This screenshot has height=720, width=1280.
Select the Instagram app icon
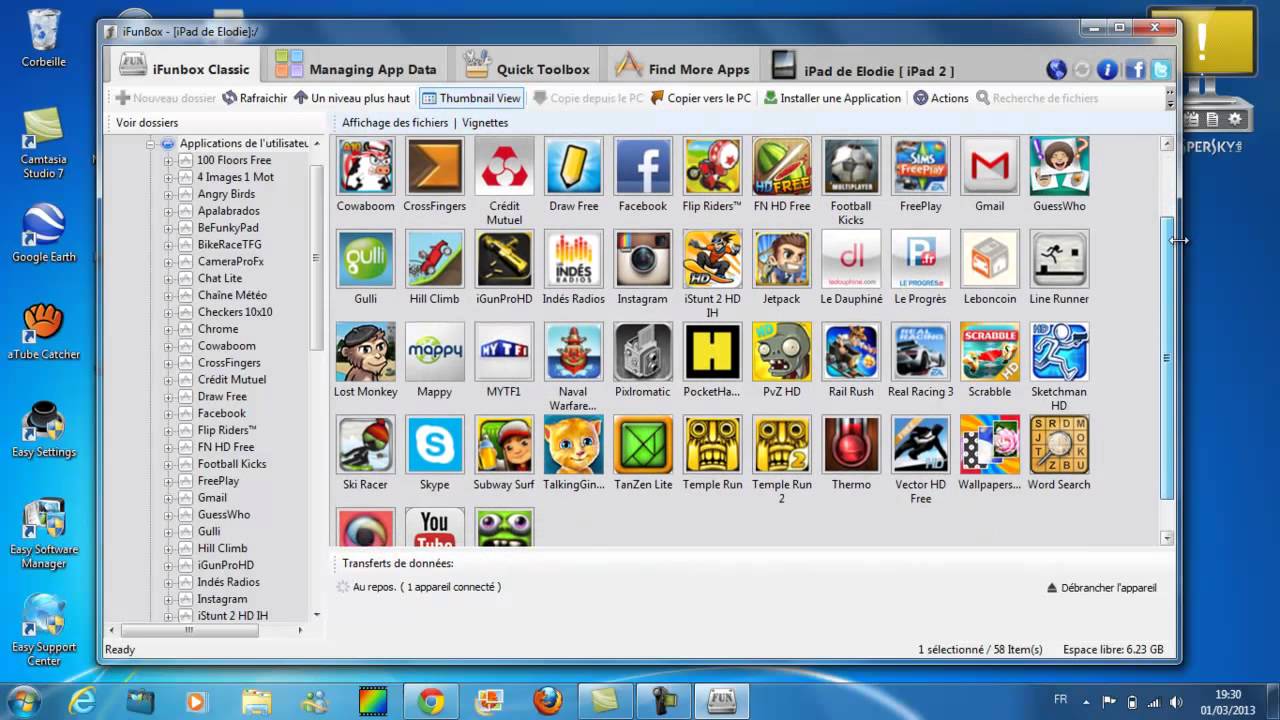click(x=643, y=259)
